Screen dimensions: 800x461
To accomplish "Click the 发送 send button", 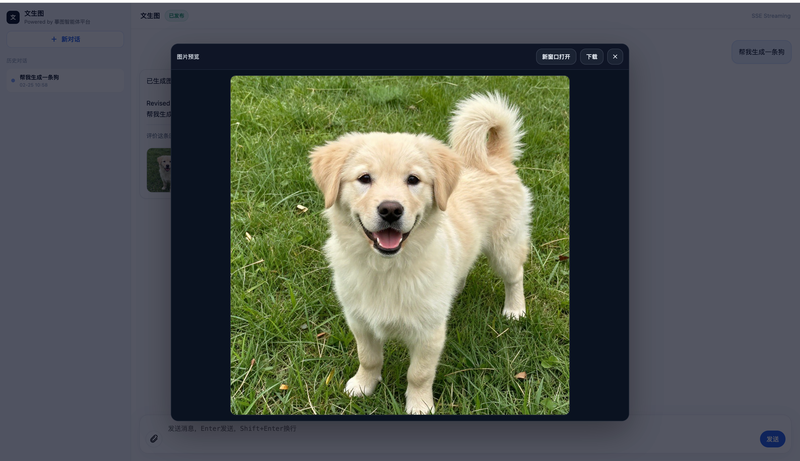I will point(772,439).
